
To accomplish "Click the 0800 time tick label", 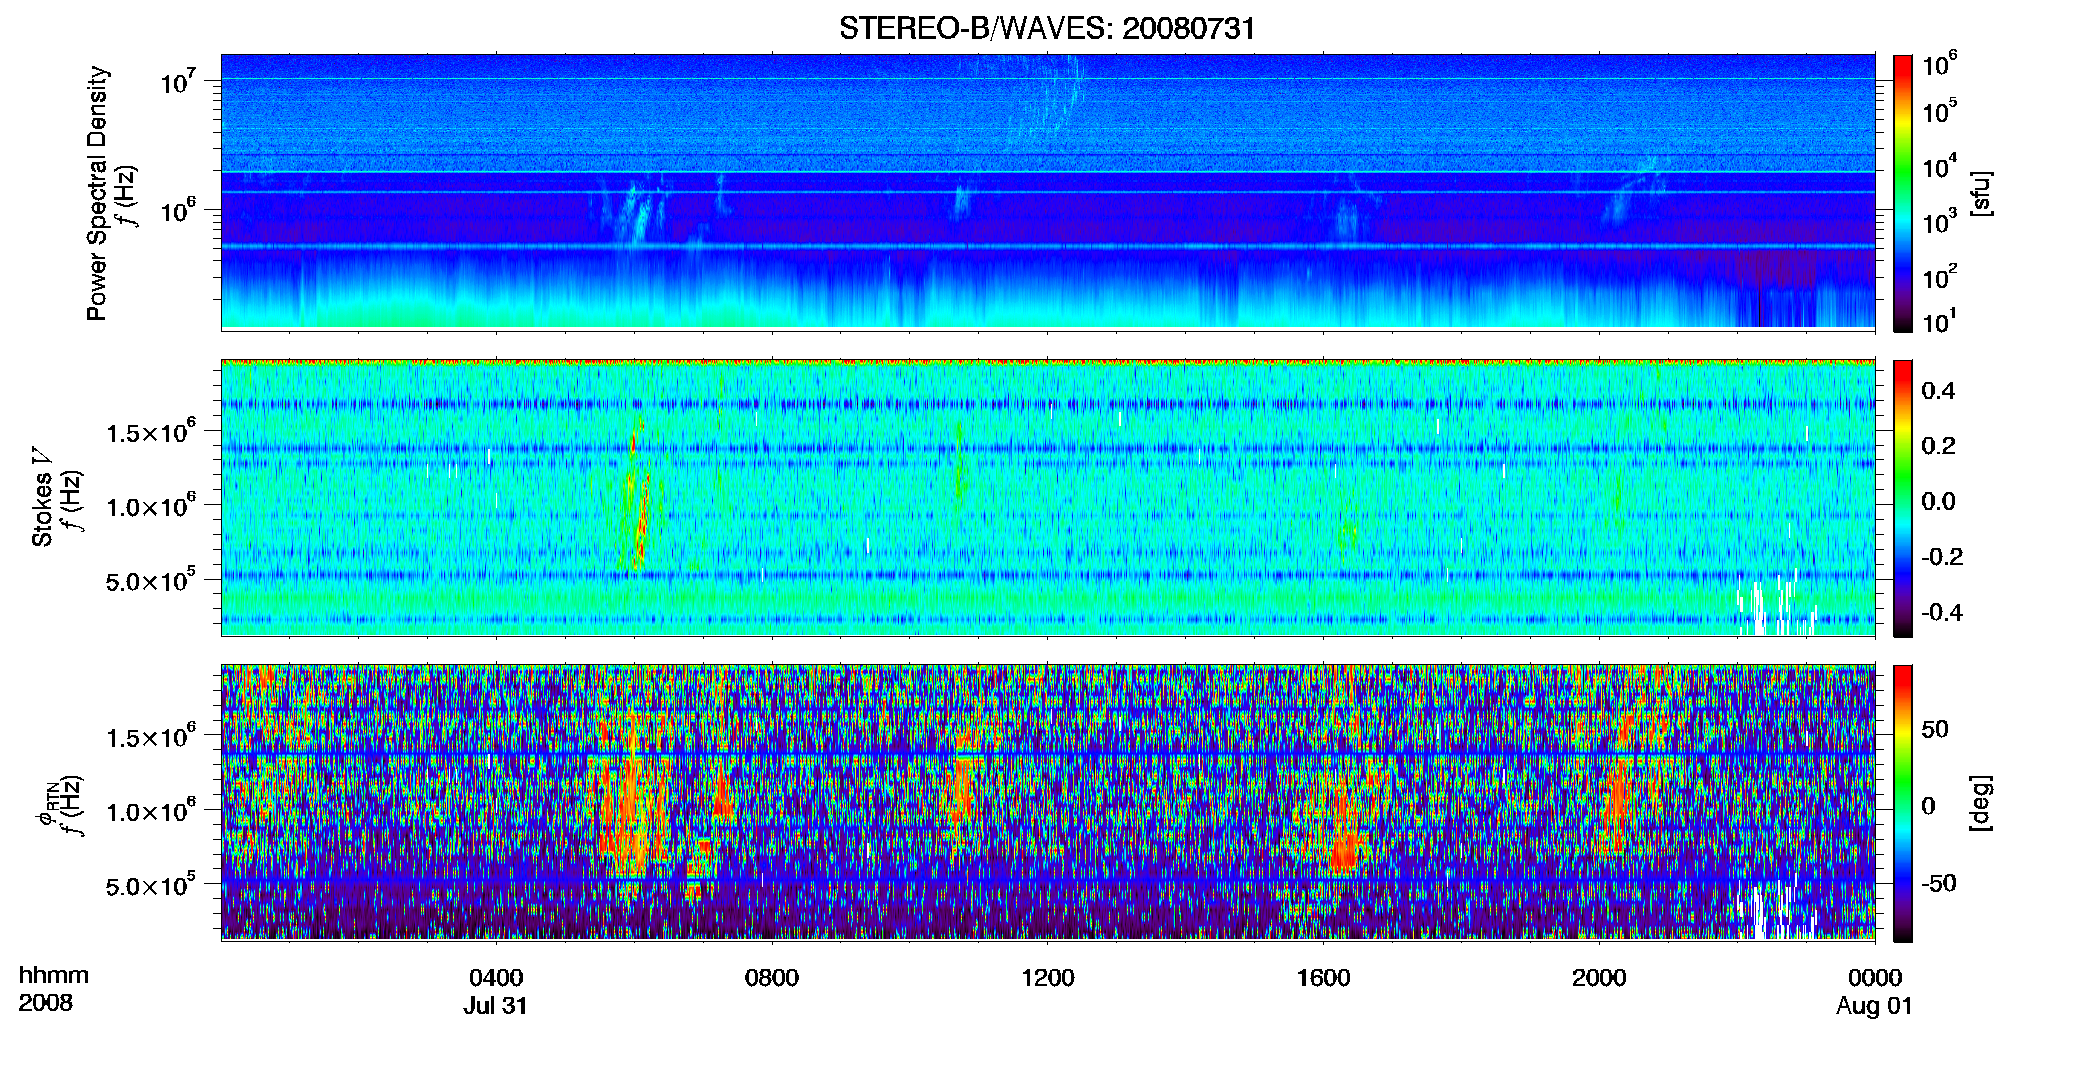I will point(772,978).
